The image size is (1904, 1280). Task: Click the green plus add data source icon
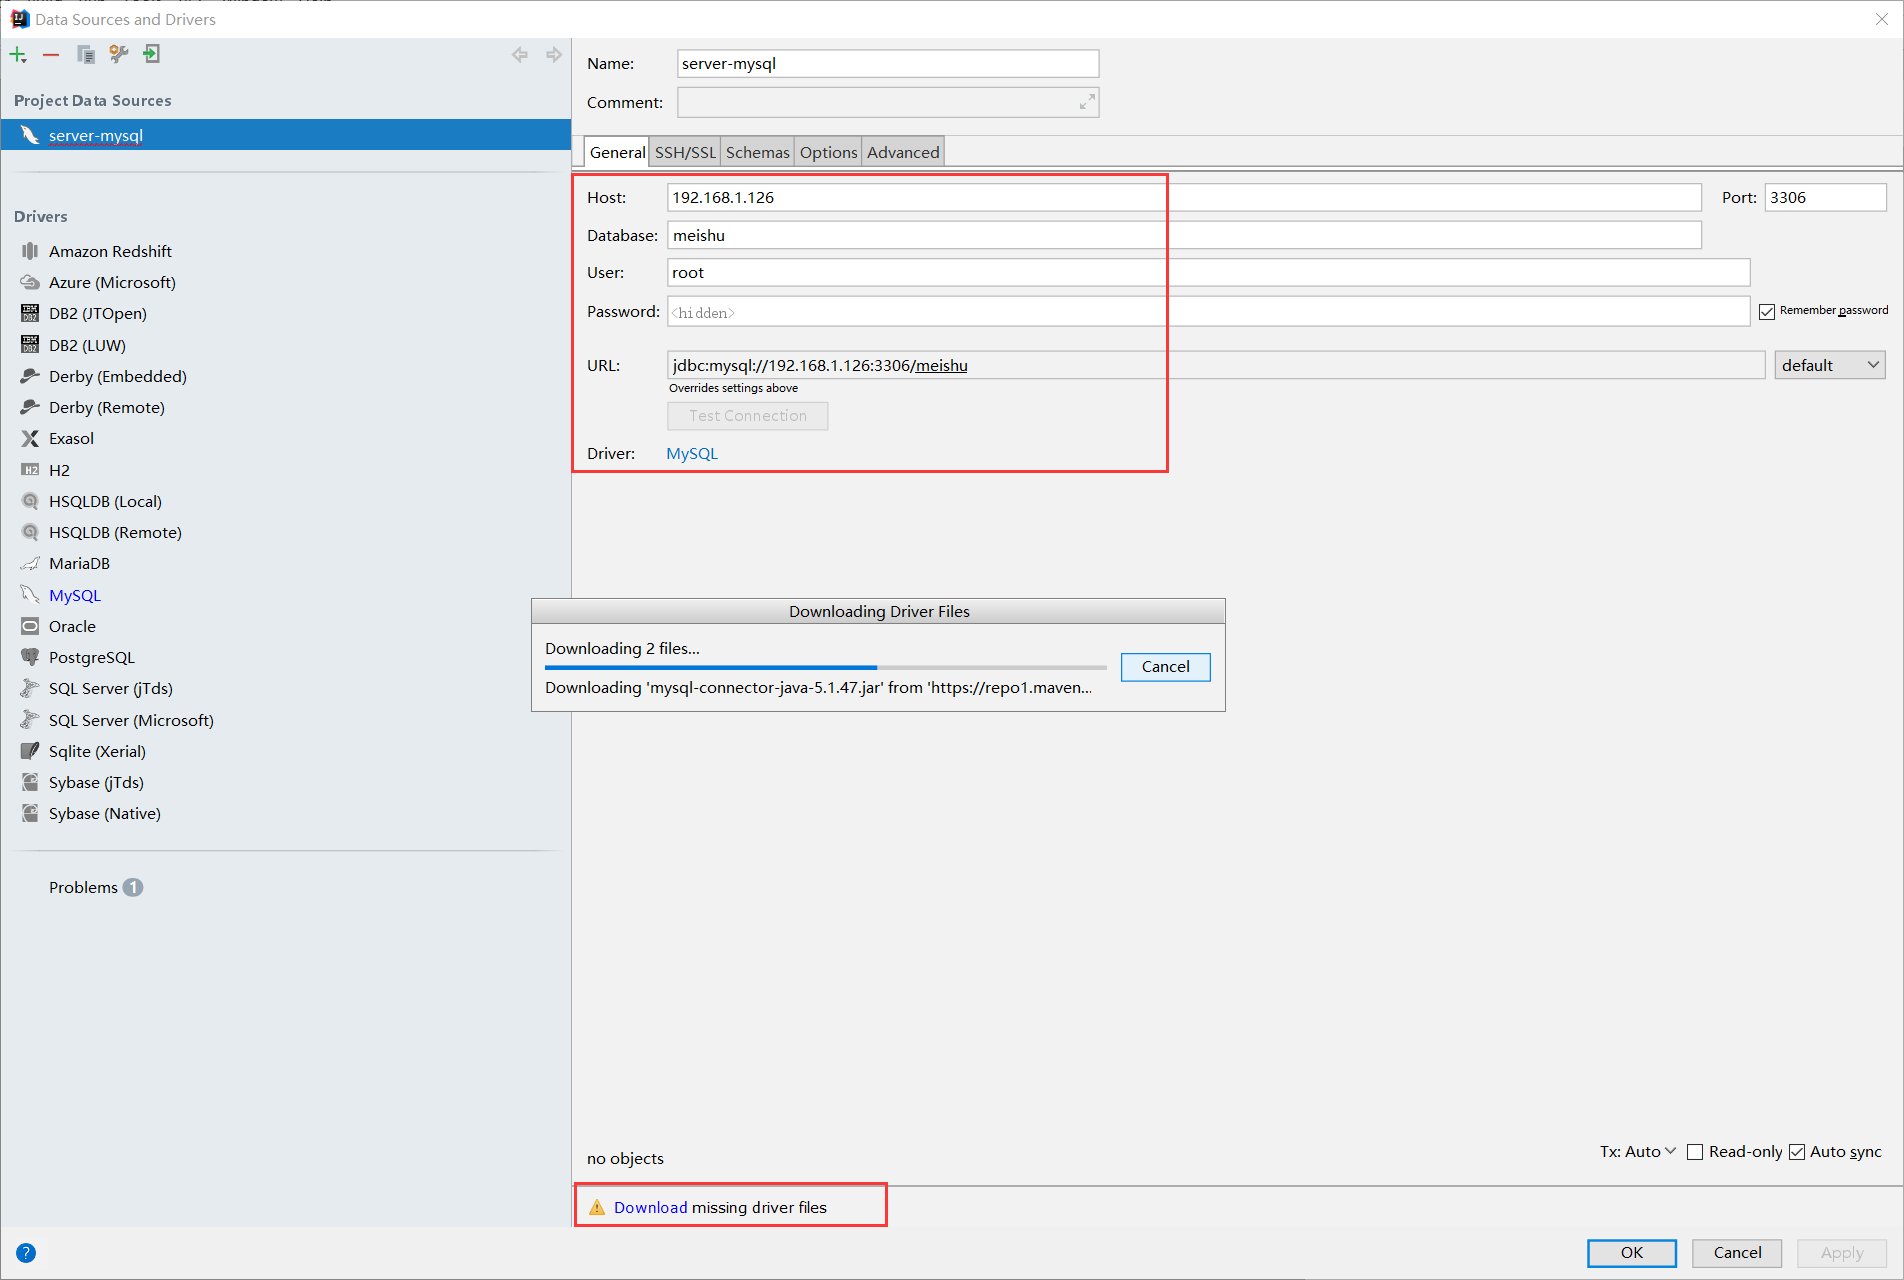click(x=18, y=55)
